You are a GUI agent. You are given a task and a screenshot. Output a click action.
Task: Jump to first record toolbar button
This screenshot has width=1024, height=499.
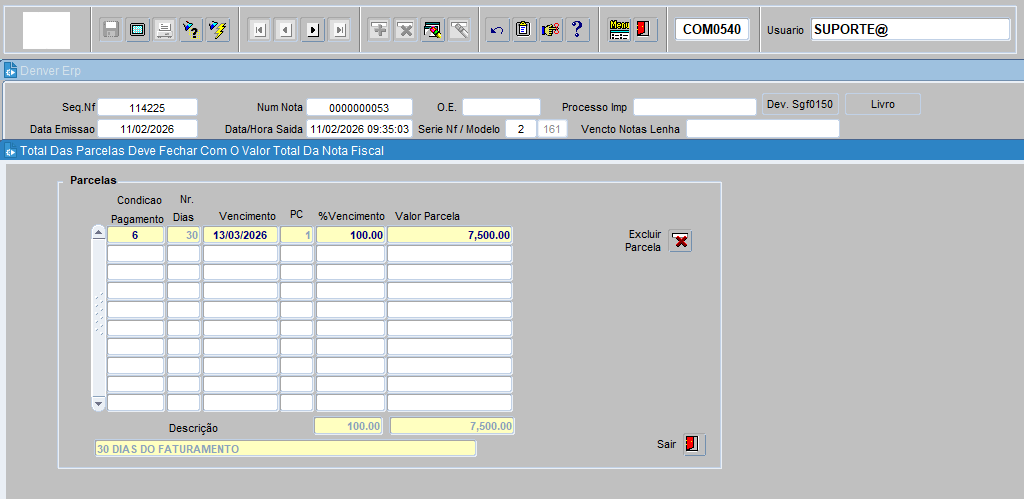259,30
